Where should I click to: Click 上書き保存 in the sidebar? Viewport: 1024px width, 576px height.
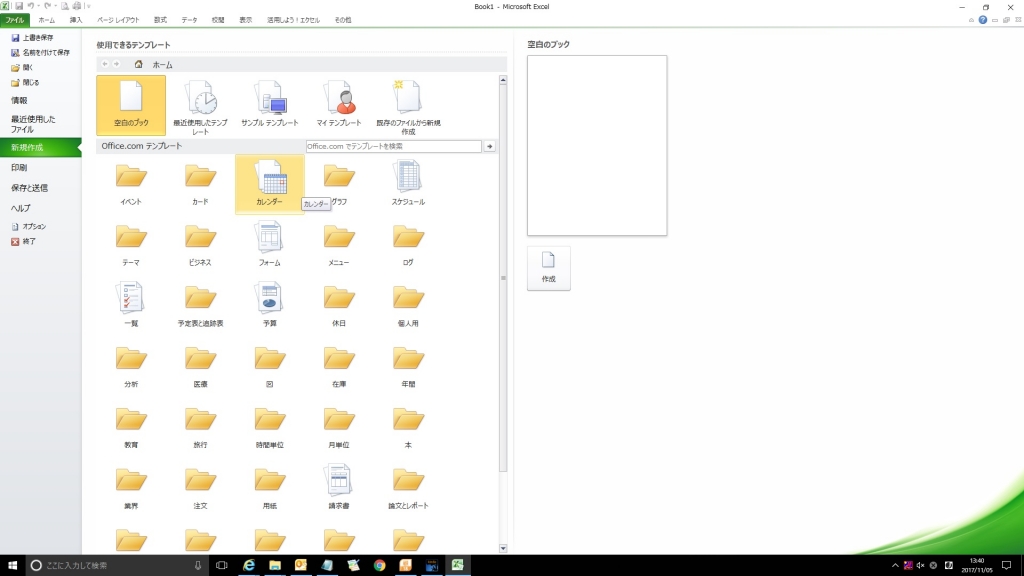[x=33, y=38]
